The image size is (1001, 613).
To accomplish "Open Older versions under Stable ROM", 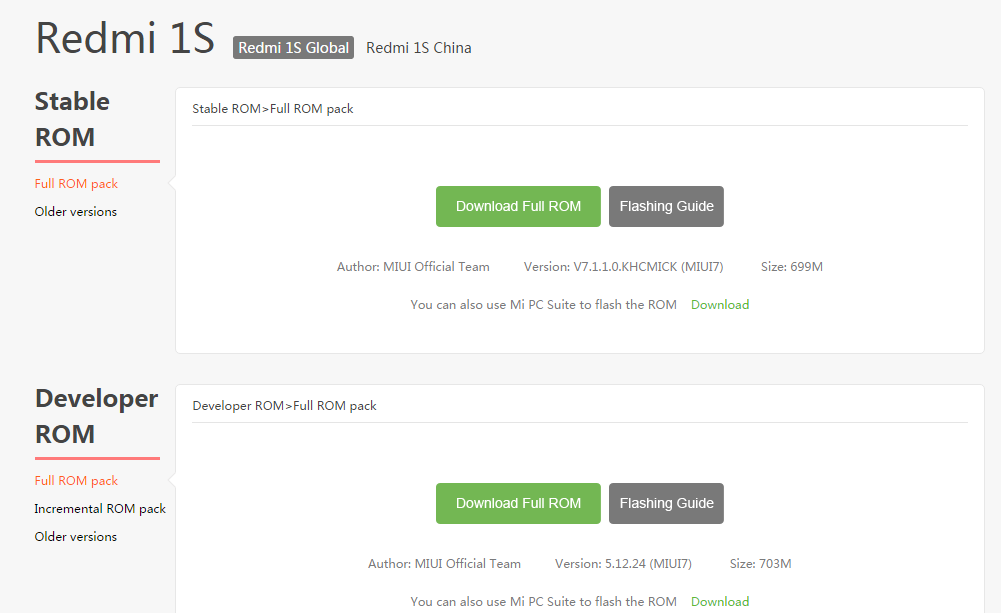I will (x=75, y=212).
